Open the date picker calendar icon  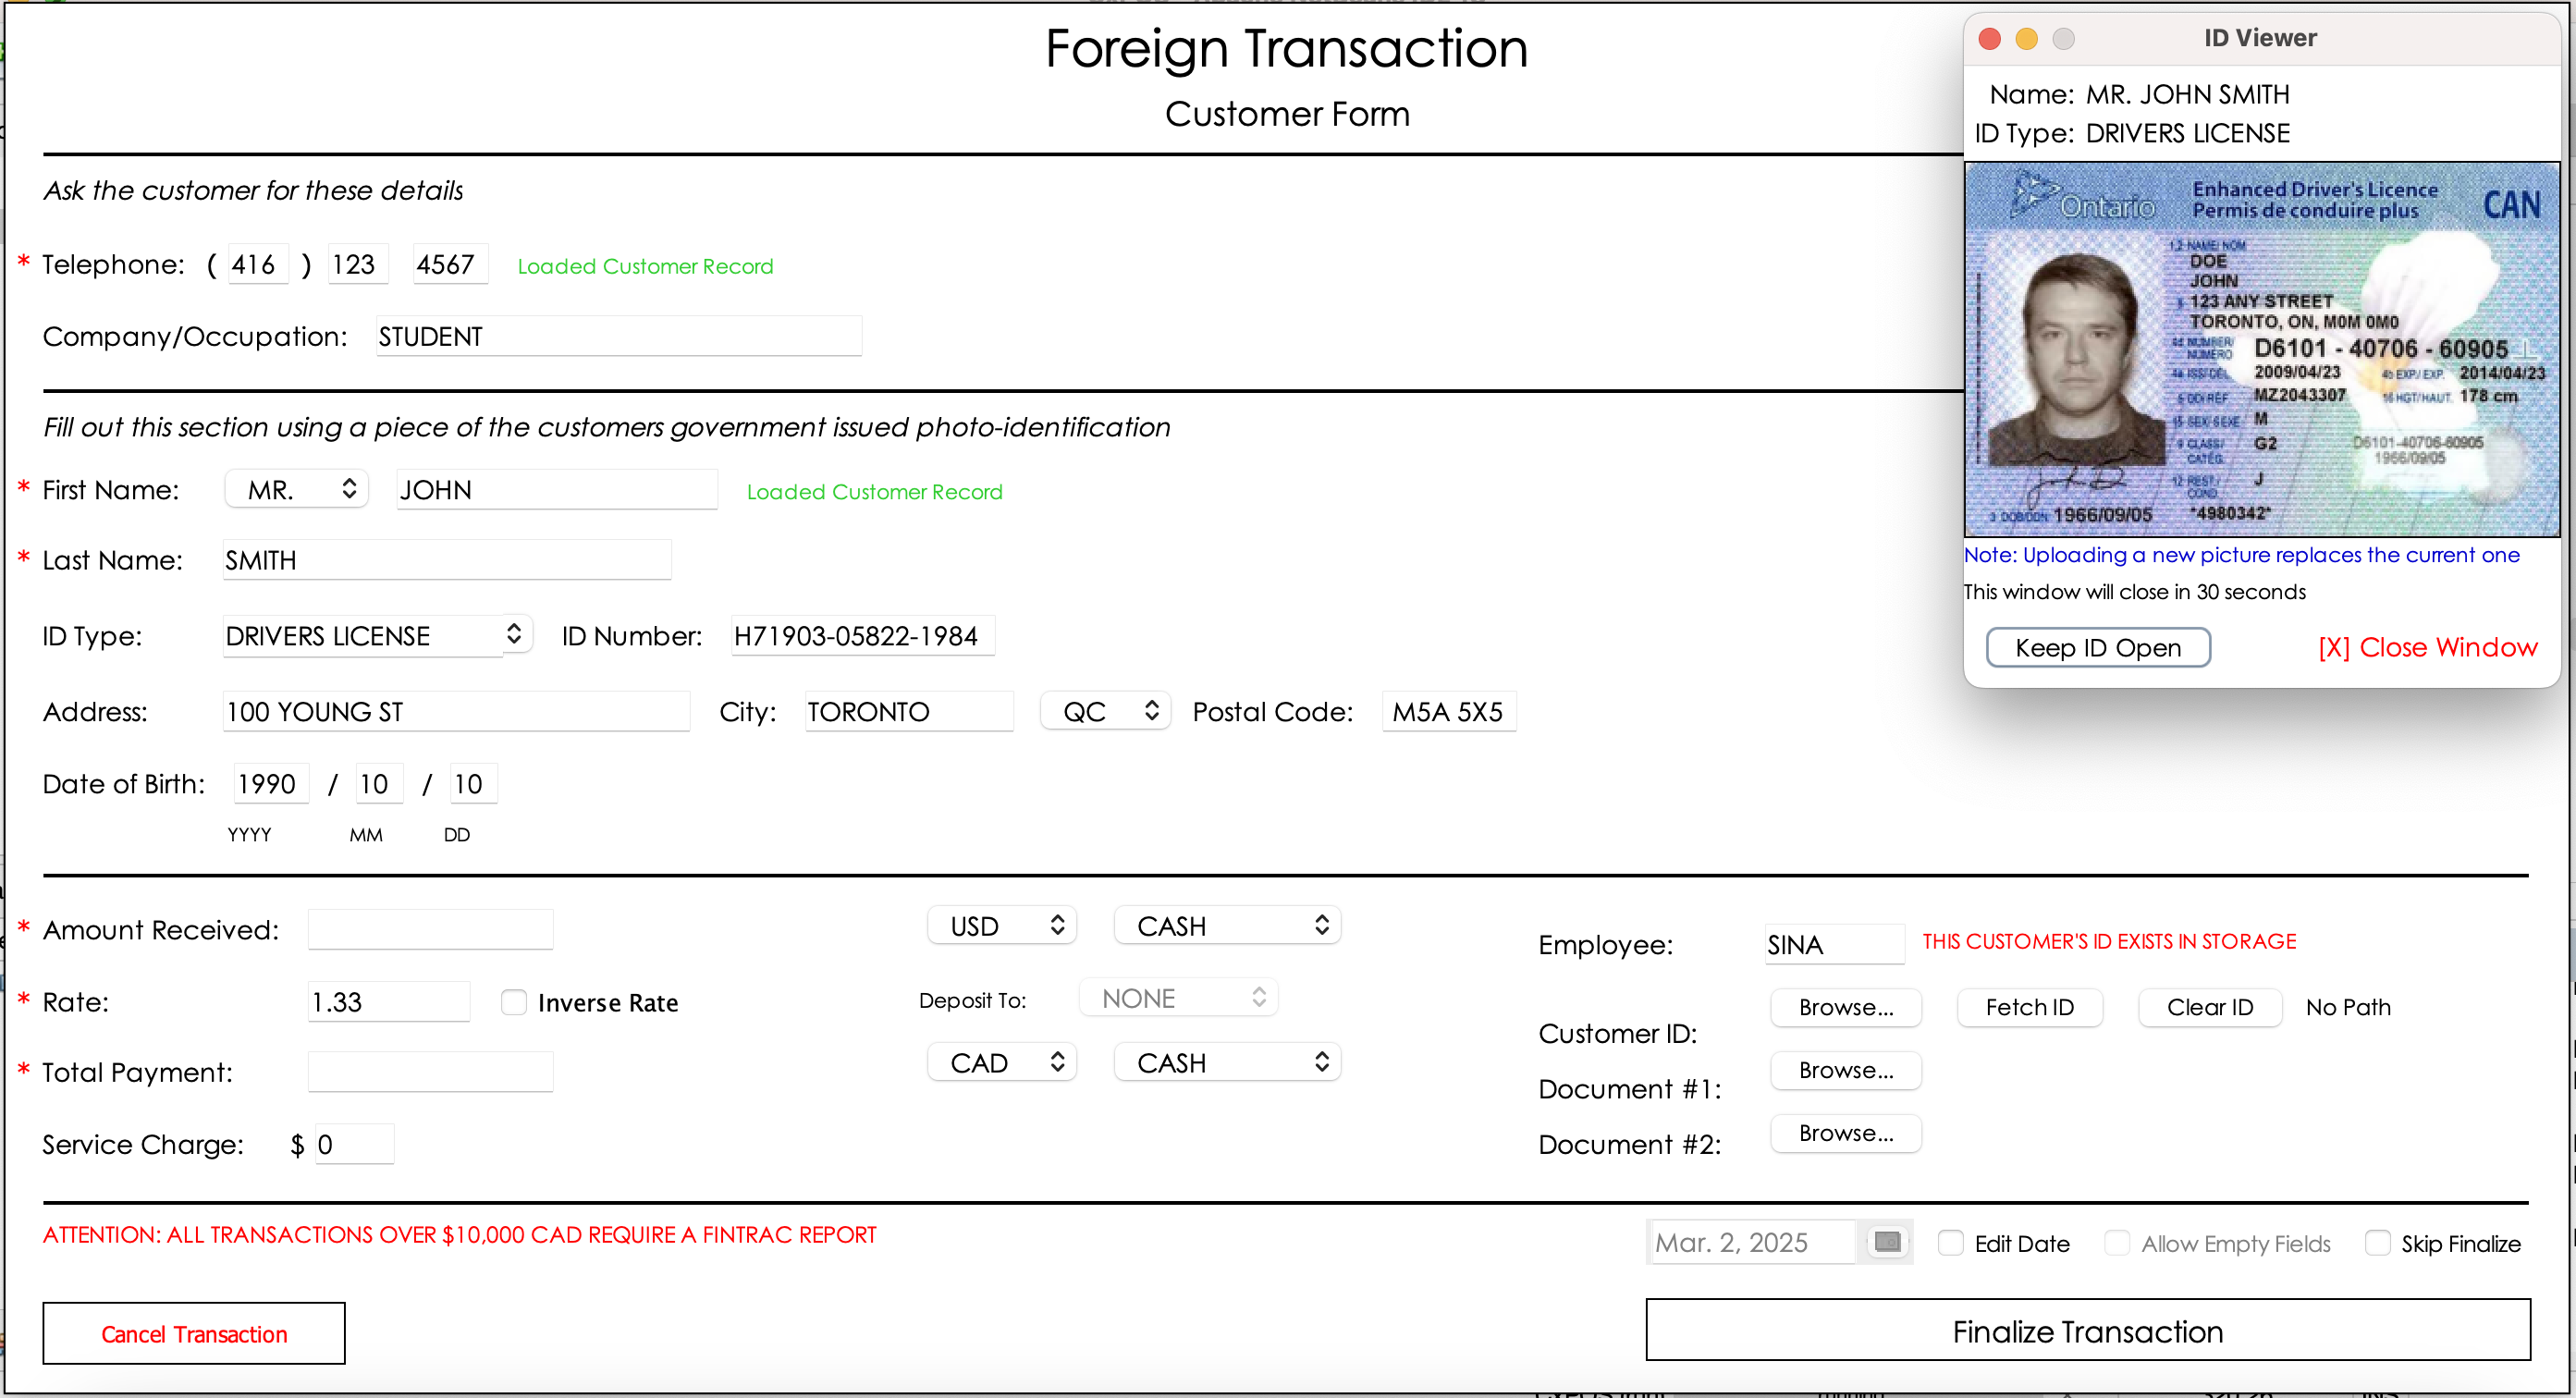(1887, 1242)
